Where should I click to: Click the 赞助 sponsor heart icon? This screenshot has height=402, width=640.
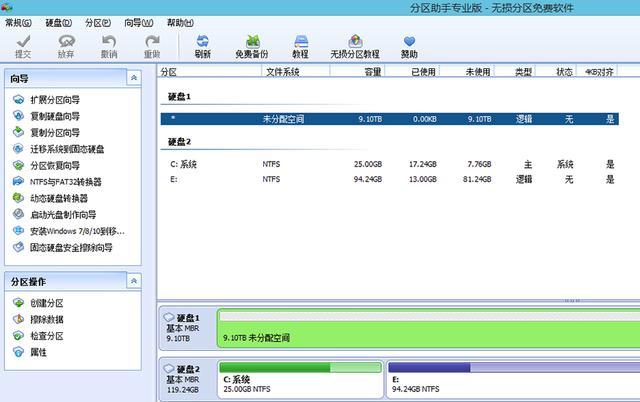pos(409,44)
